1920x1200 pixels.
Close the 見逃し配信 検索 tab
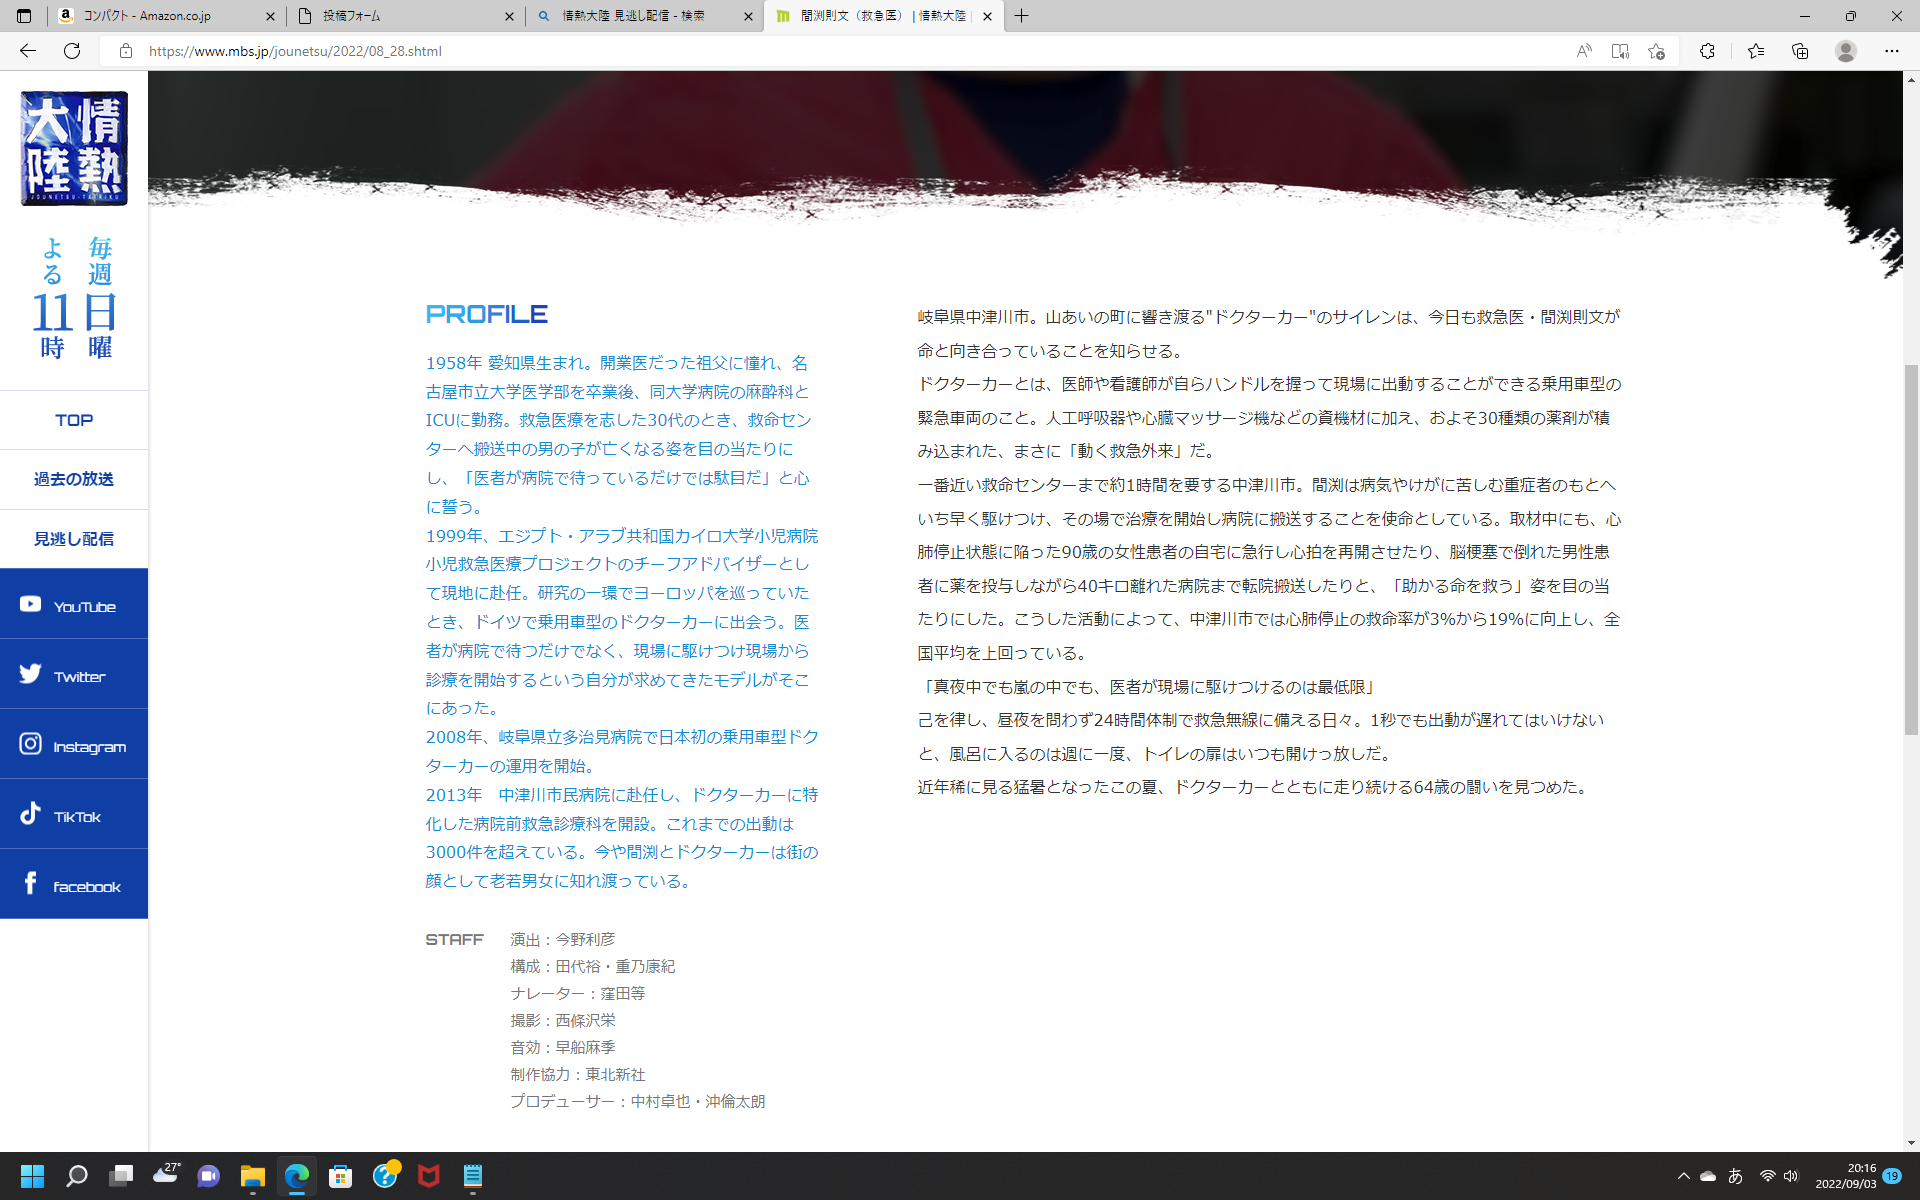(748, 16)
